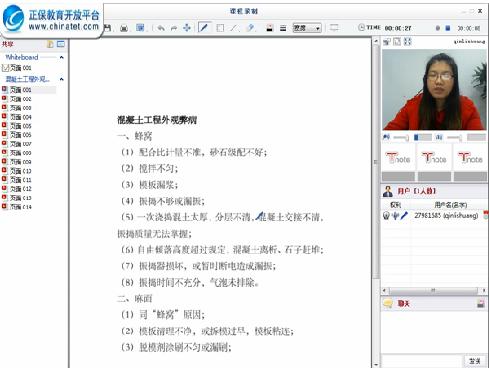Click the first video panel layout icon
The width and height of the screenshot is (489, 368).
(387, 42)
